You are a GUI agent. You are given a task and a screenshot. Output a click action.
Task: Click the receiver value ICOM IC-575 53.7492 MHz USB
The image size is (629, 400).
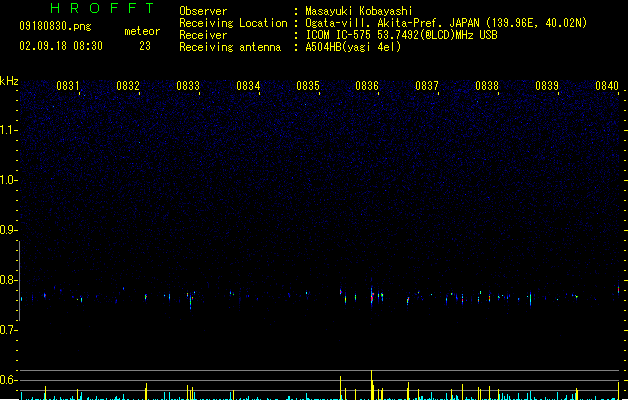click(401, 35)
